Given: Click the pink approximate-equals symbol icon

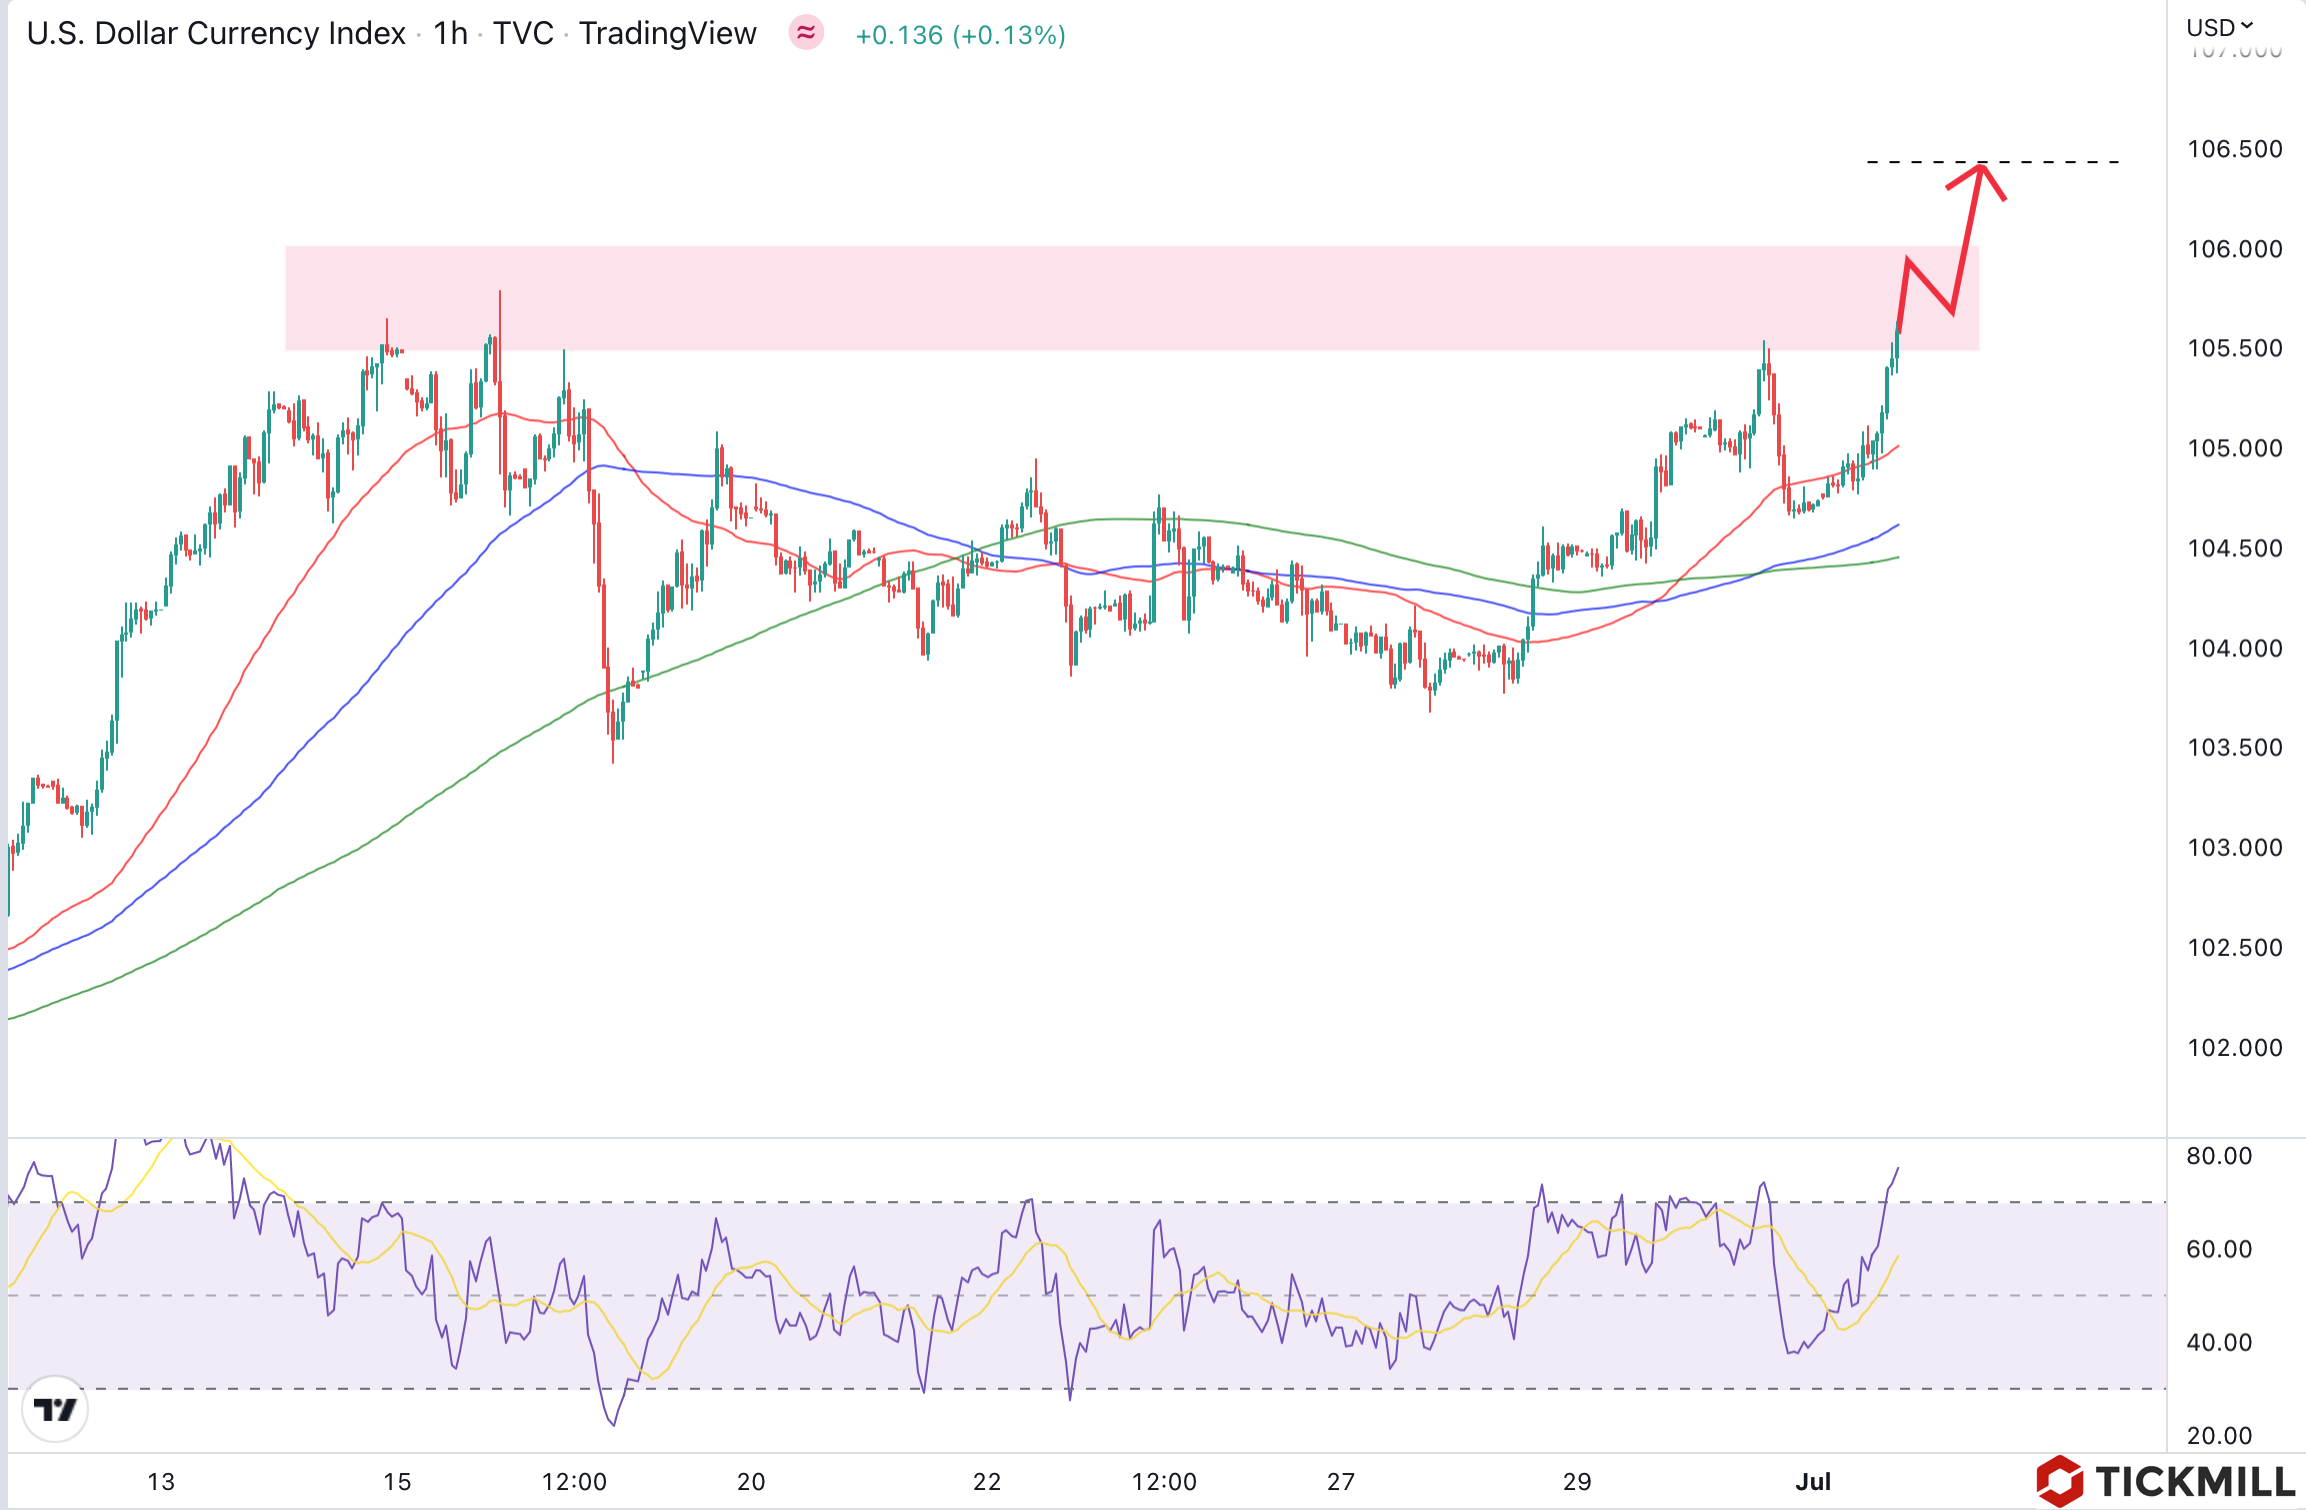Looking at the screenshot, I should tap(806, 33).
